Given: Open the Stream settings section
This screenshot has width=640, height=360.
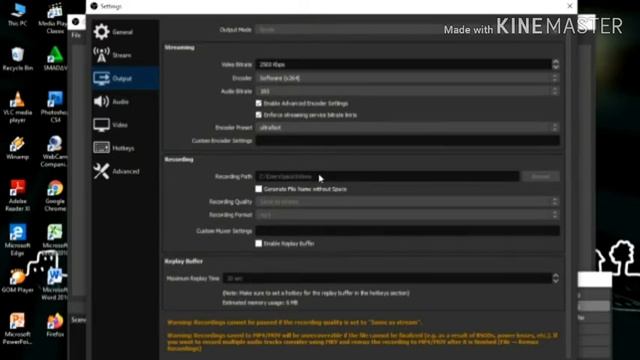Looking at the screenshot, I should pyautogui.click(x=125, y=55).
